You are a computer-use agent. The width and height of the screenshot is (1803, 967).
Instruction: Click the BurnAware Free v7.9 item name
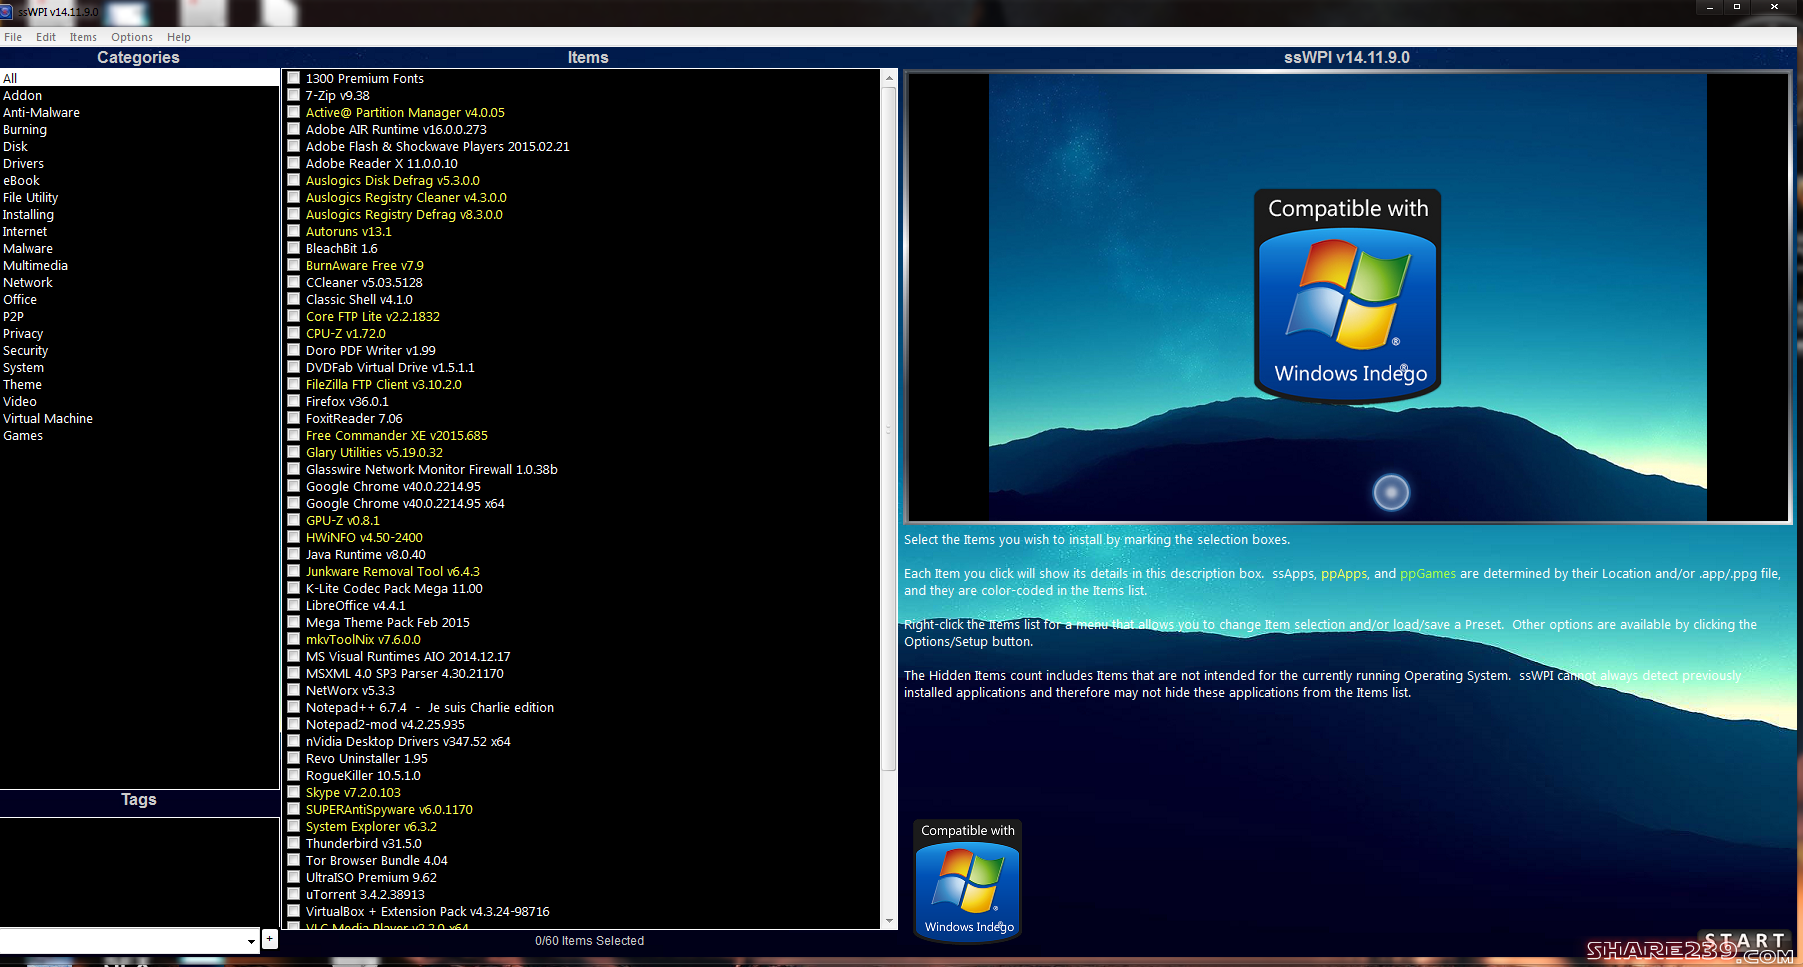[365, 265]
